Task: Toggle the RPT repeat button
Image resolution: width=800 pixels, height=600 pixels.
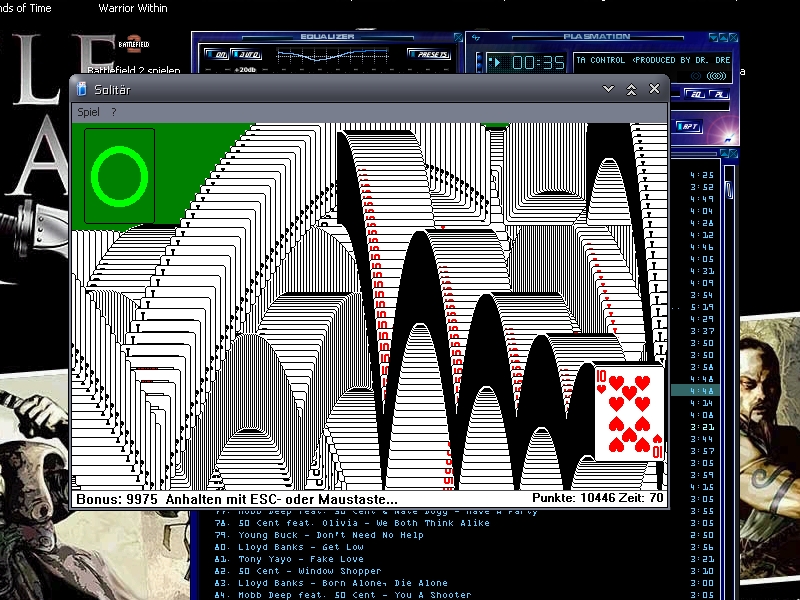Action: click(x=689, y=127)
